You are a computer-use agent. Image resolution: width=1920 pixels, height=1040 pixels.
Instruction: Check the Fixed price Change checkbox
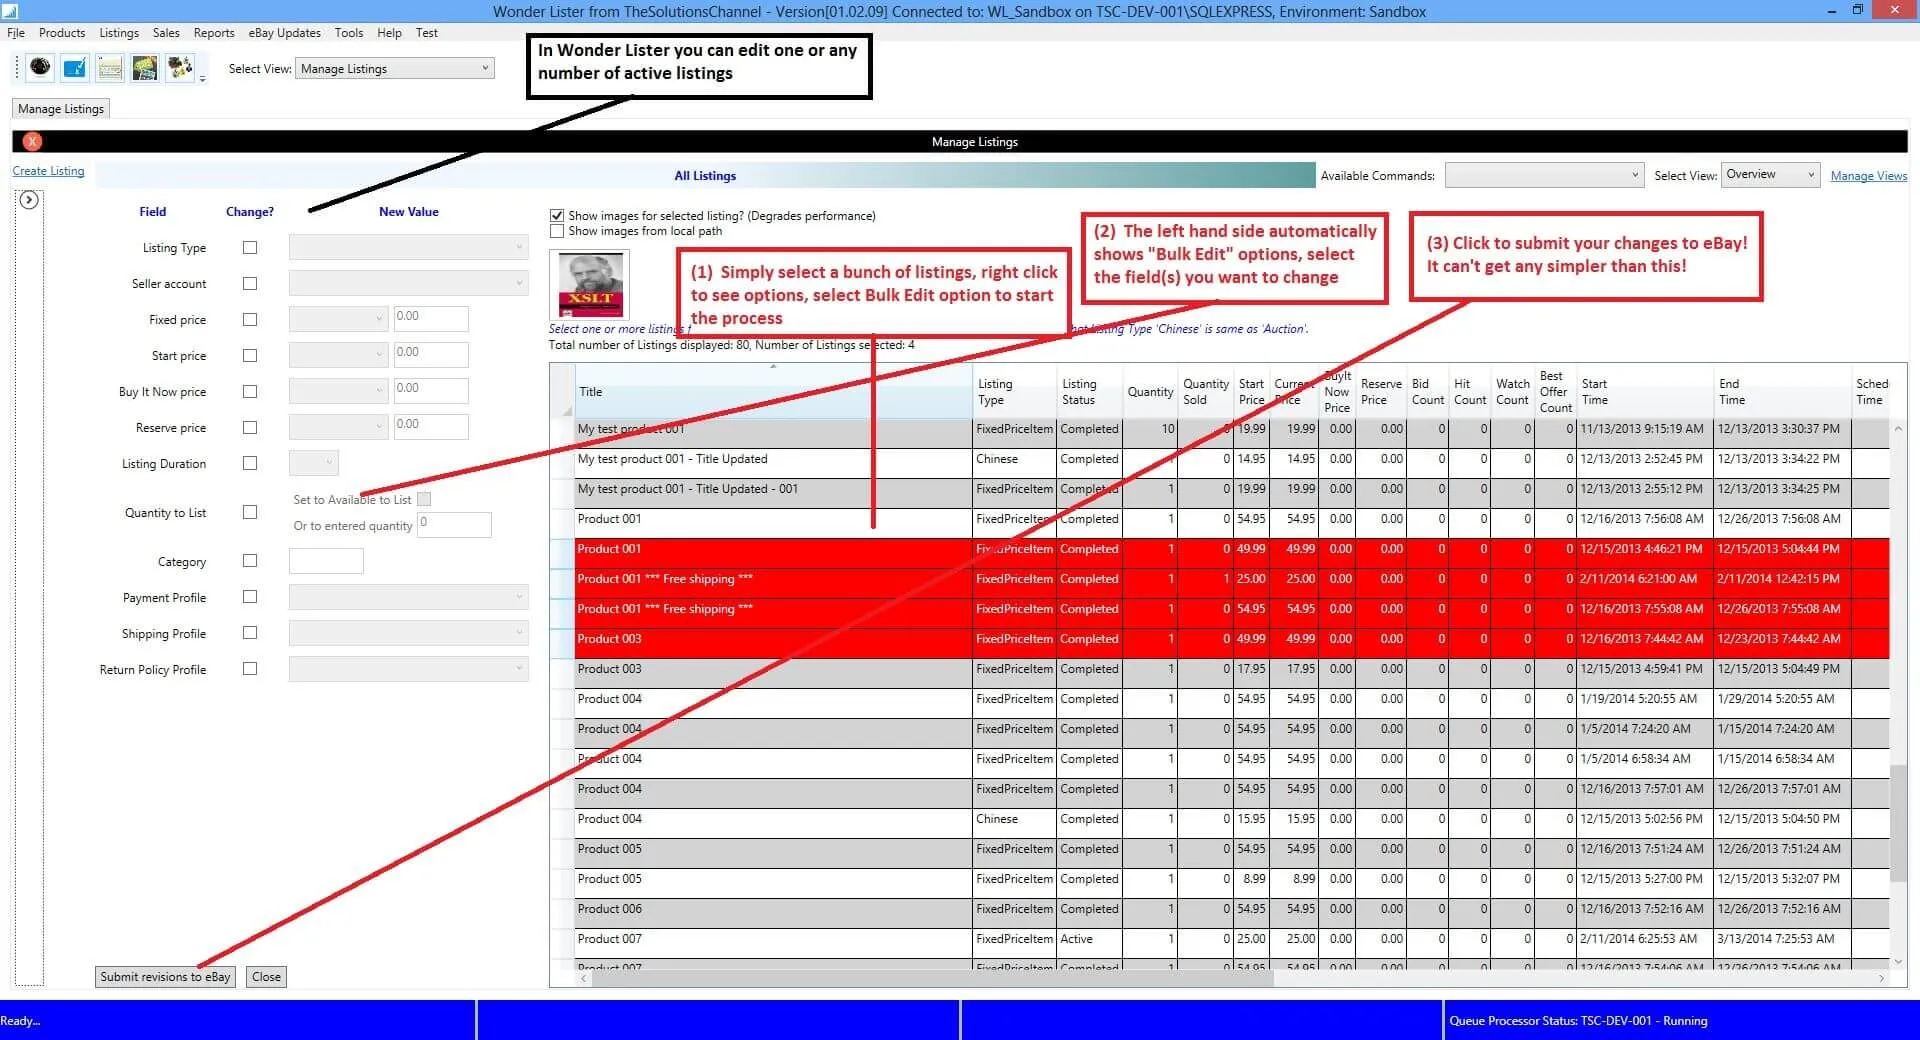point(249,319)
